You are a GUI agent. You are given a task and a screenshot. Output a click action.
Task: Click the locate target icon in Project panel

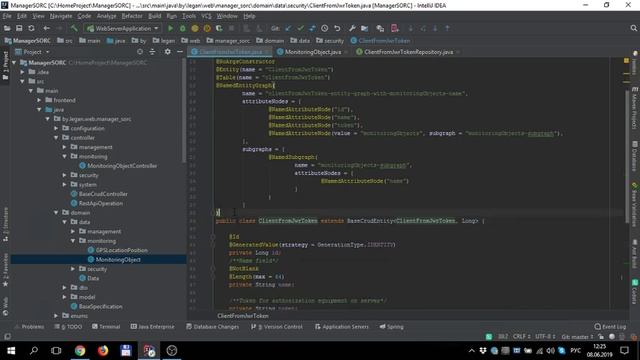tap(140, 52)
